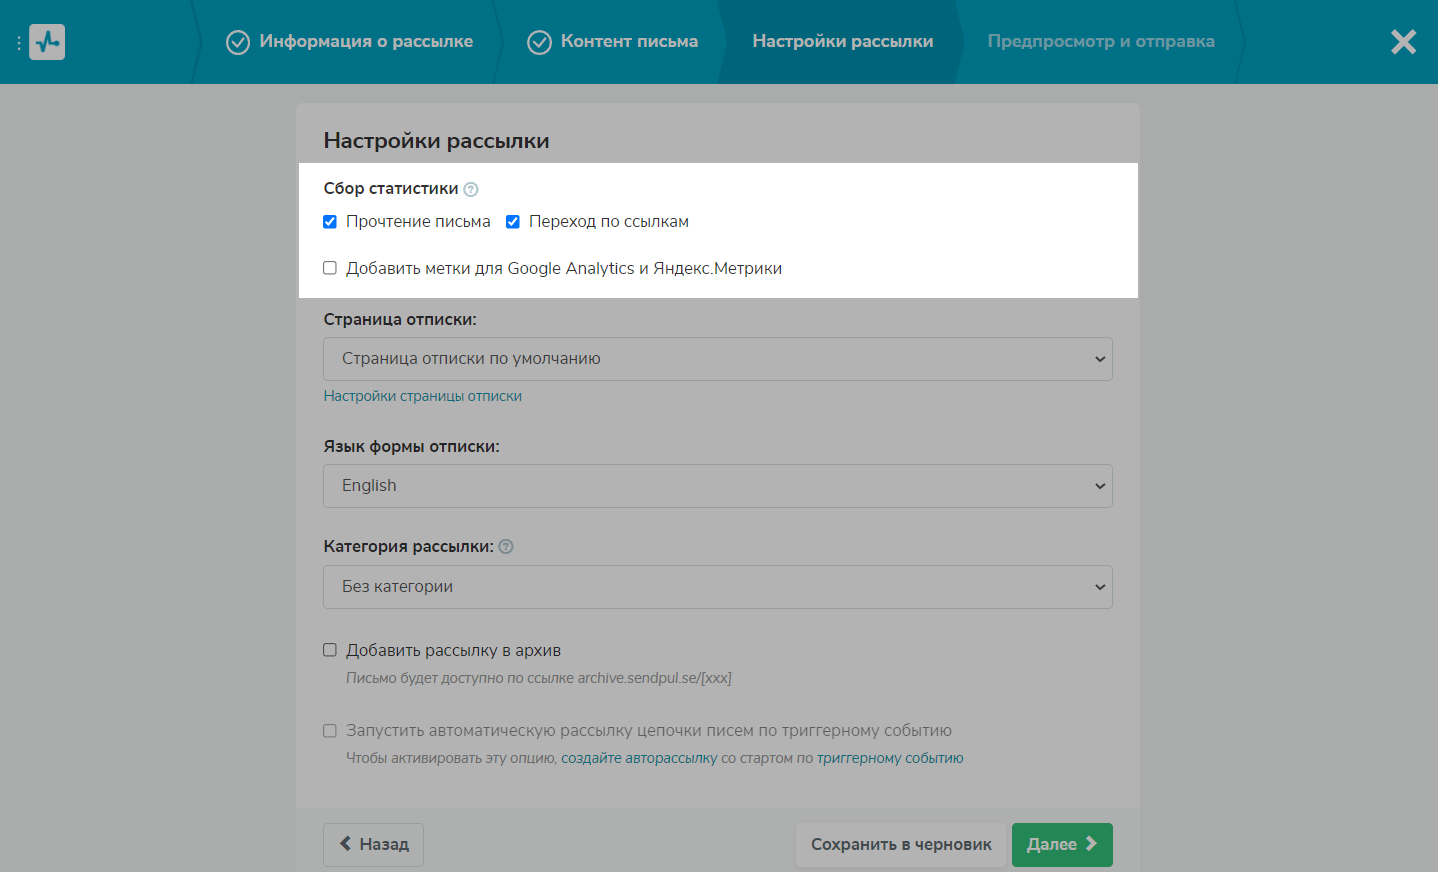This screenshot has width=1438, height=872.
Task: Click the help icon beside Категория рассылки
Action: coord(506,547)
